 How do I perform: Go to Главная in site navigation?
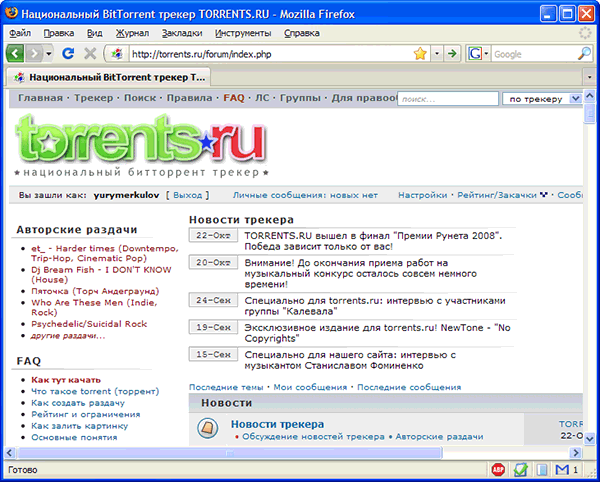click(40, 98)
